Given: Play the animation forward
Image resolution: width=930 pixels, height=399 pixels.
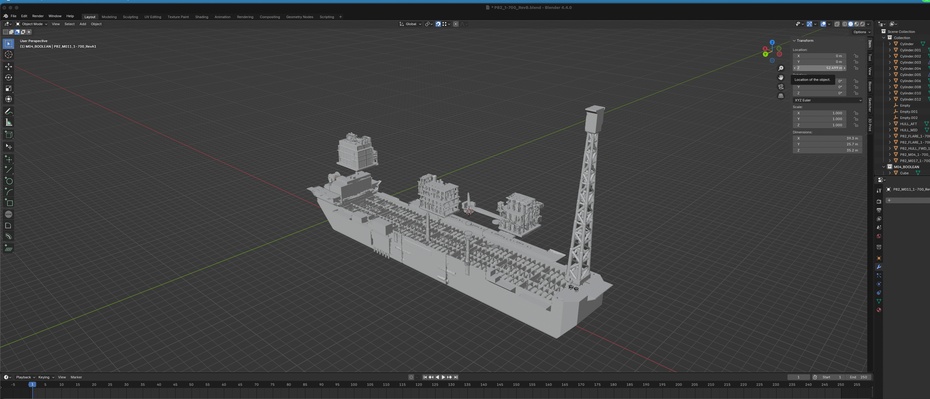Looking at the screenshot, I should [443, 377].
